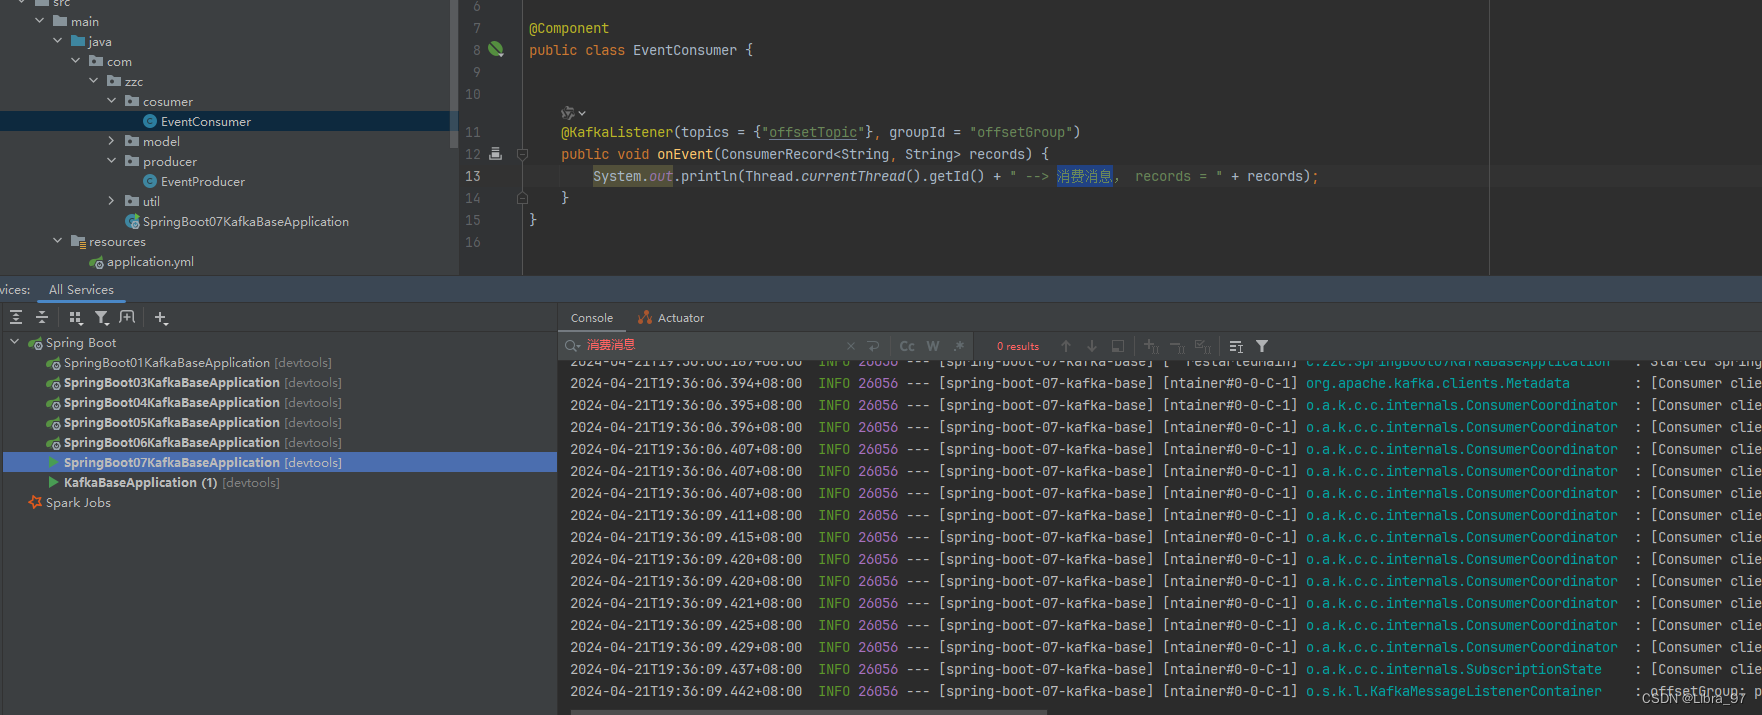1762x715 pixels.
Task: Select KafkaBaseApplication (1) service
Action: click(141, 482)
